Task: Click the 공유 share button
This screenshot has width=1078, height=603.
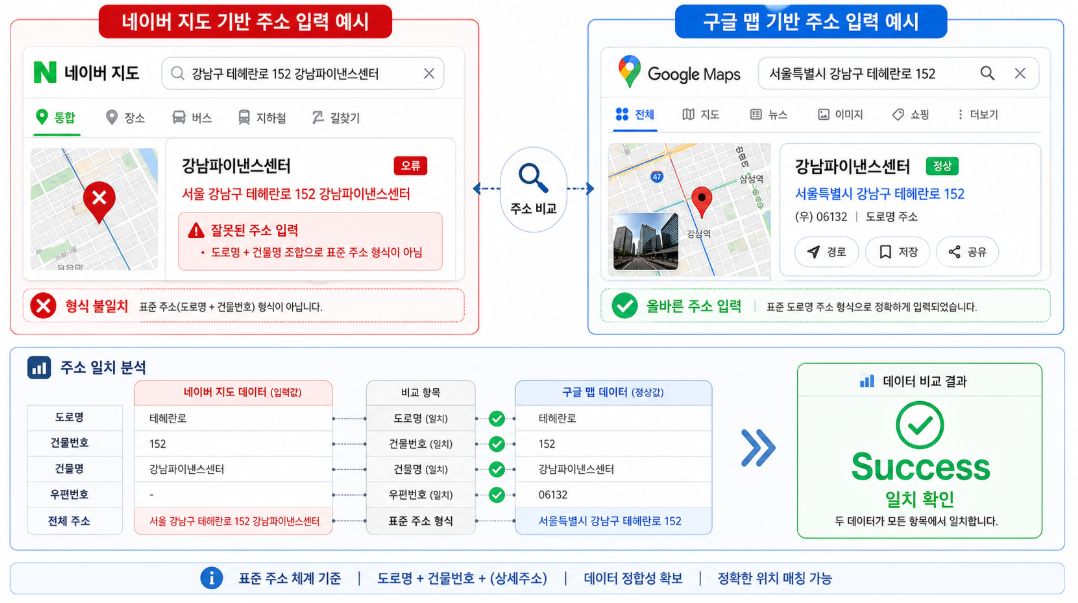Action: pos(967,252)
